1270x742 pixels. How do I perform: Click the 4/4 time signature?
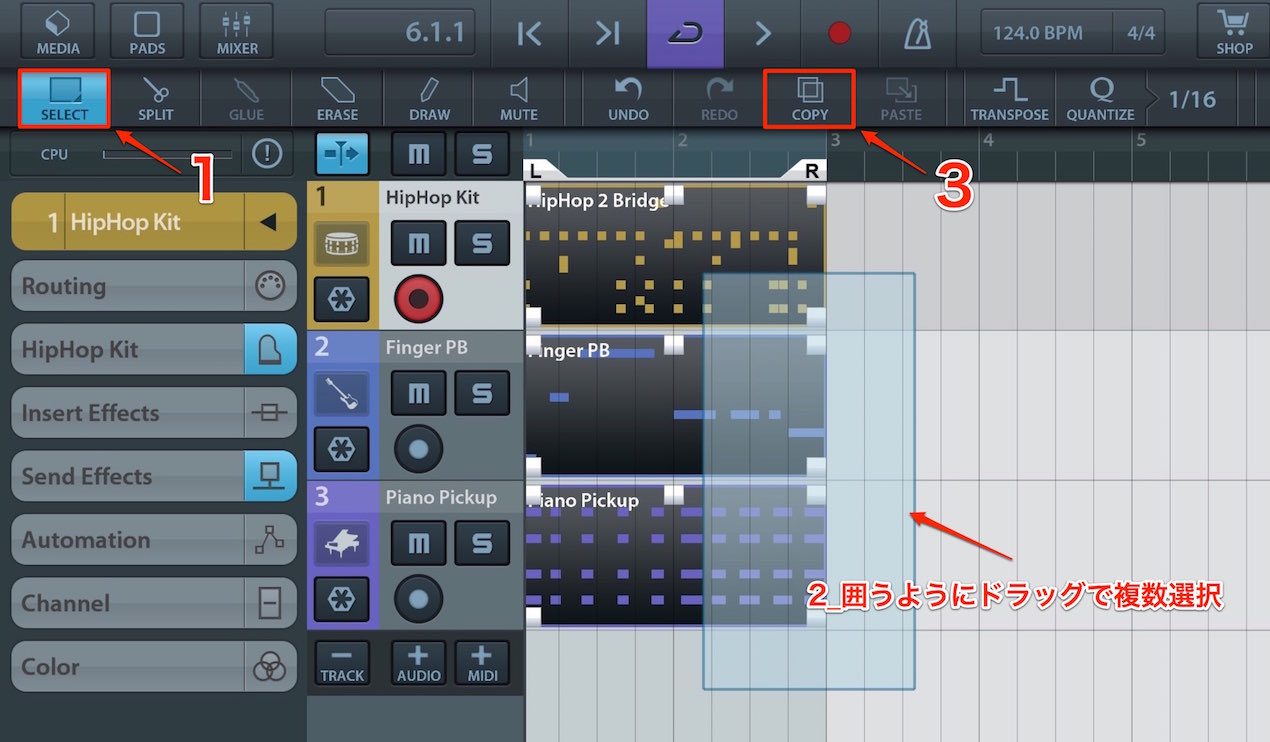coord(1140,33)
